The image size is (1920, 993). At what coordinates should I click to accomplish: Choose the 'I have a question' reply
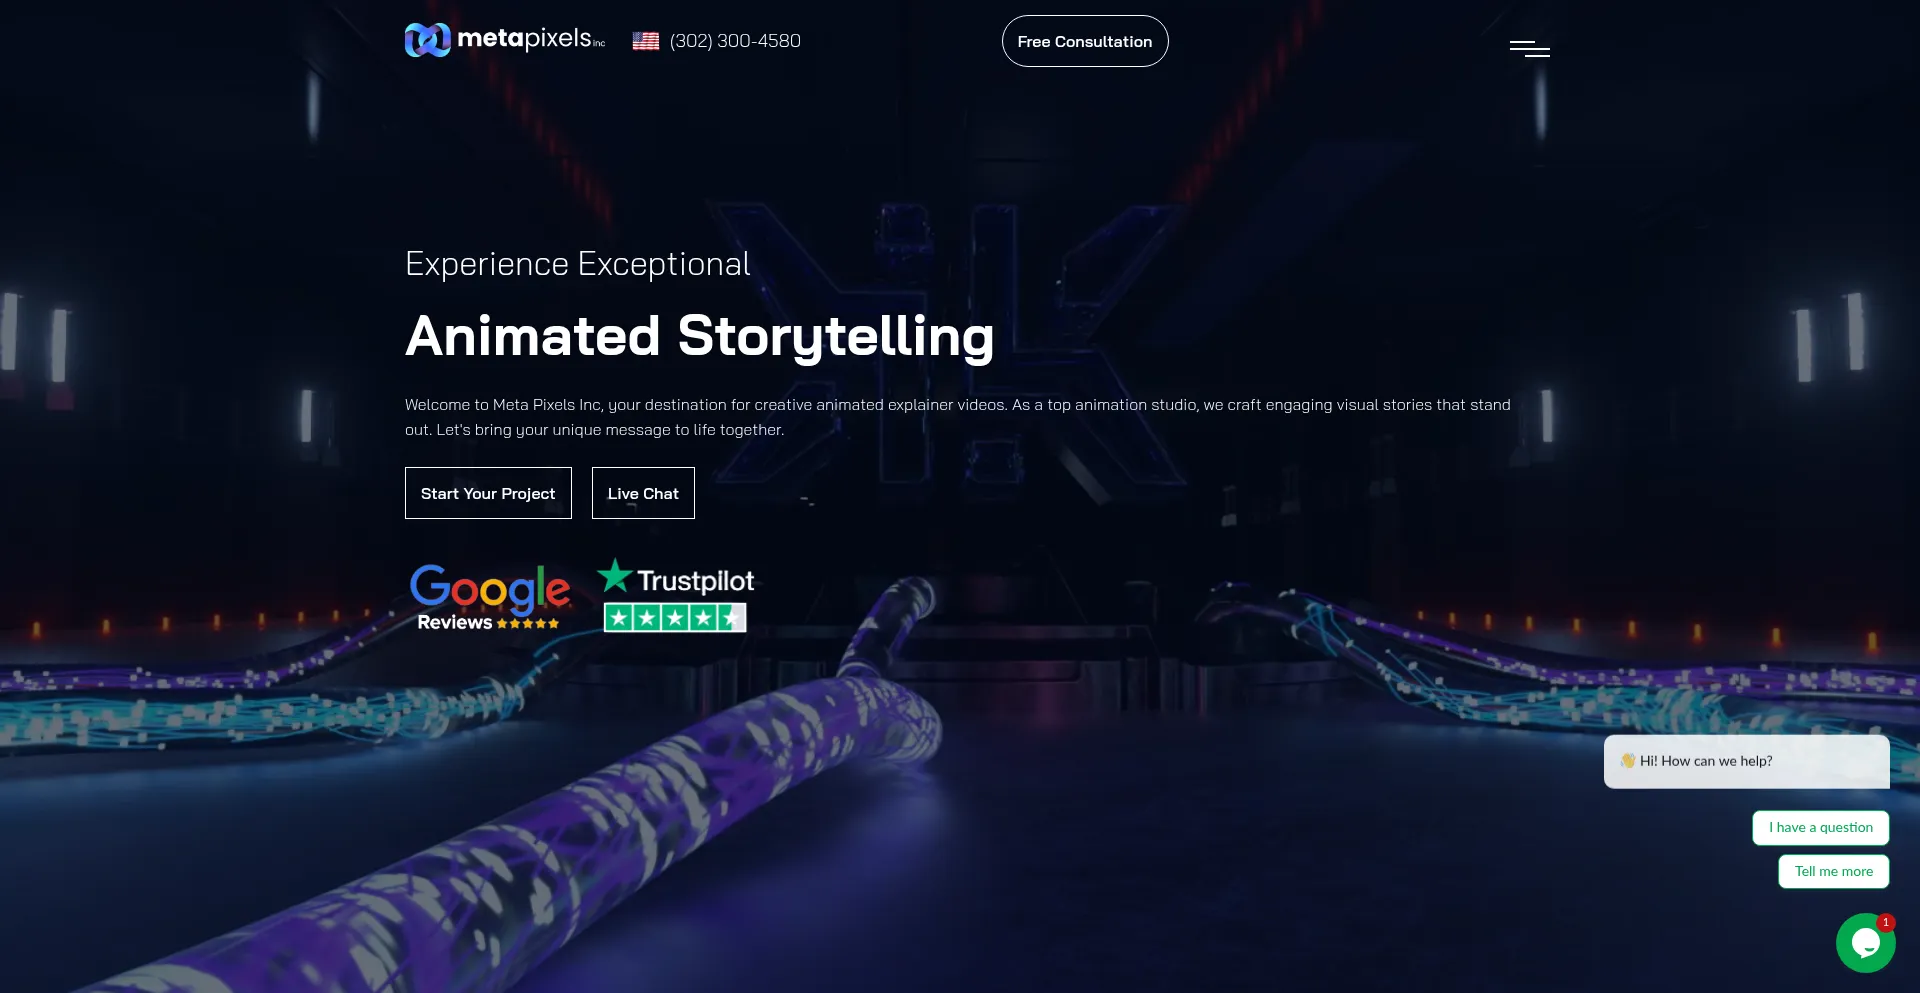tap(1821, 828)
